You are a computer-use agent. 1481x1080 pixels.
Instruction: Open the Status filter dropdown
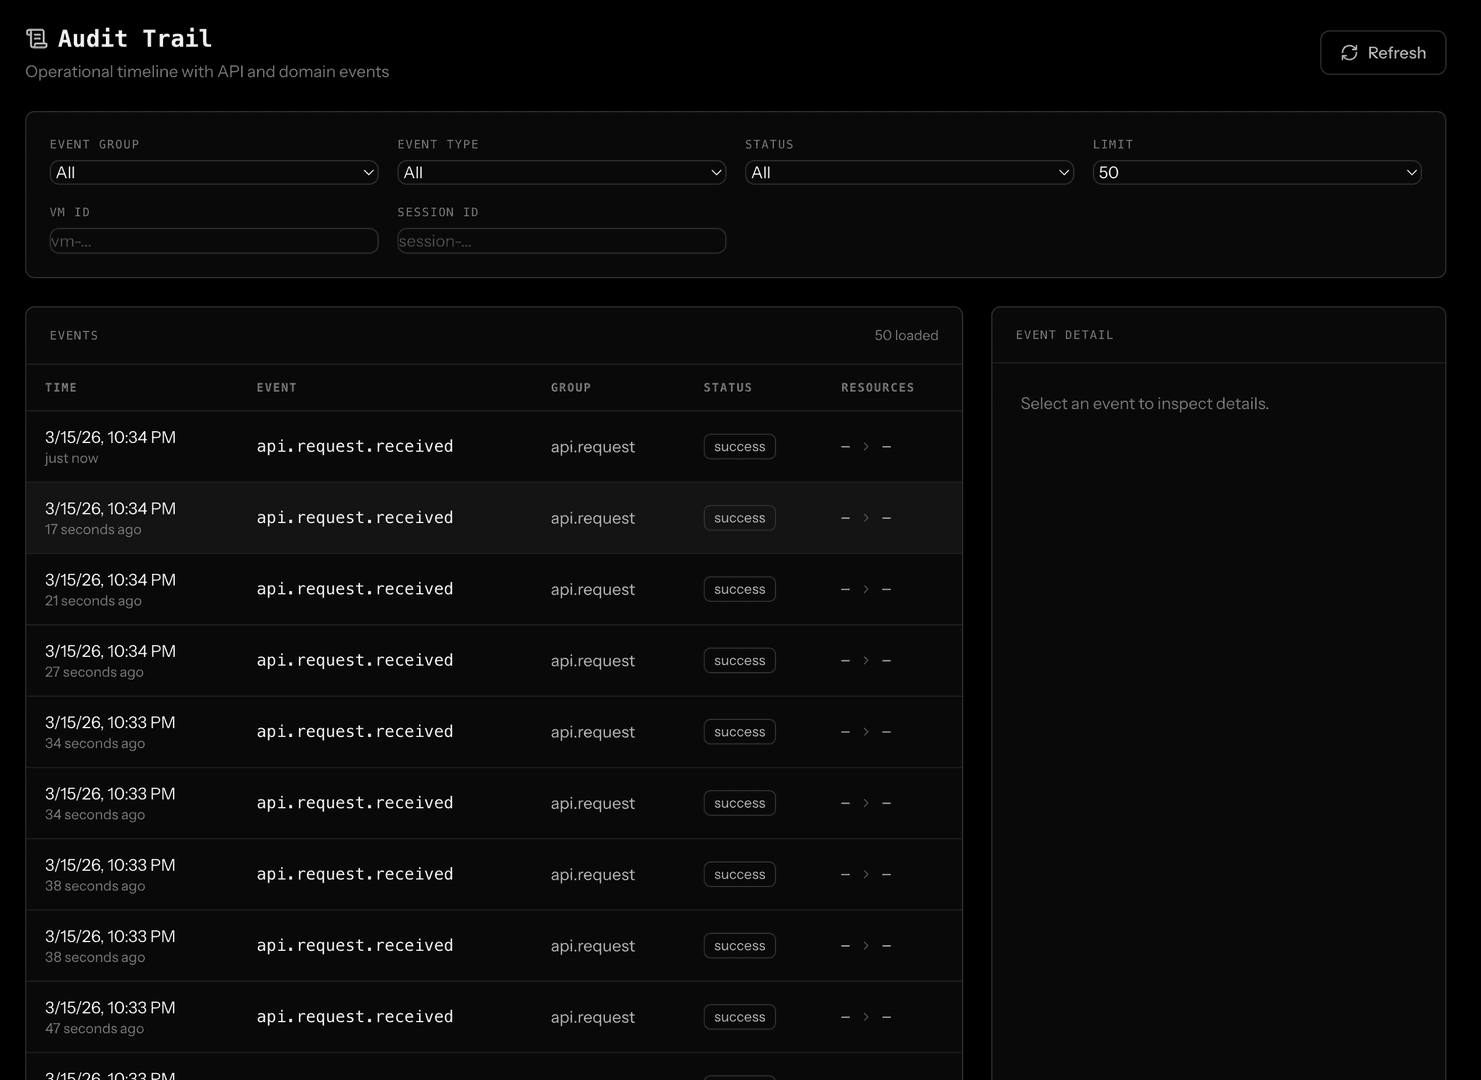click(908, 172)
